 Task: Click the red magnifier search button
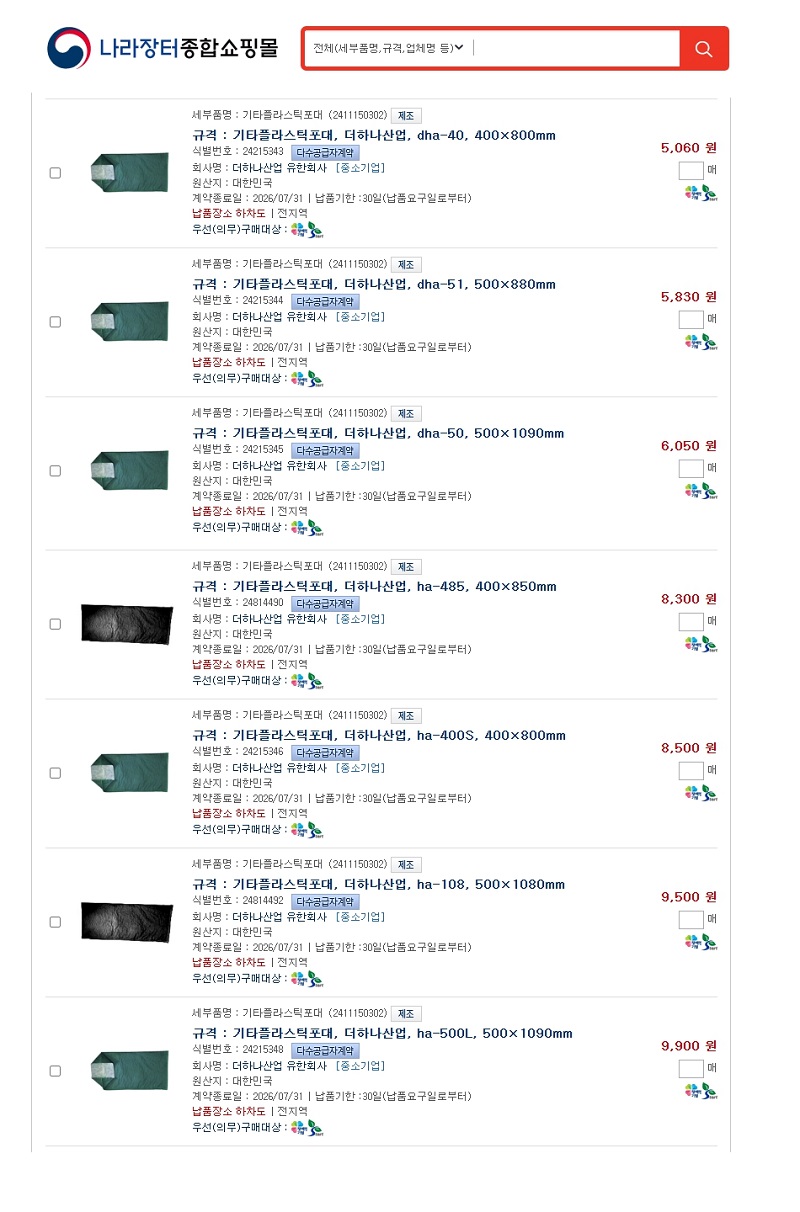point(703,49)
